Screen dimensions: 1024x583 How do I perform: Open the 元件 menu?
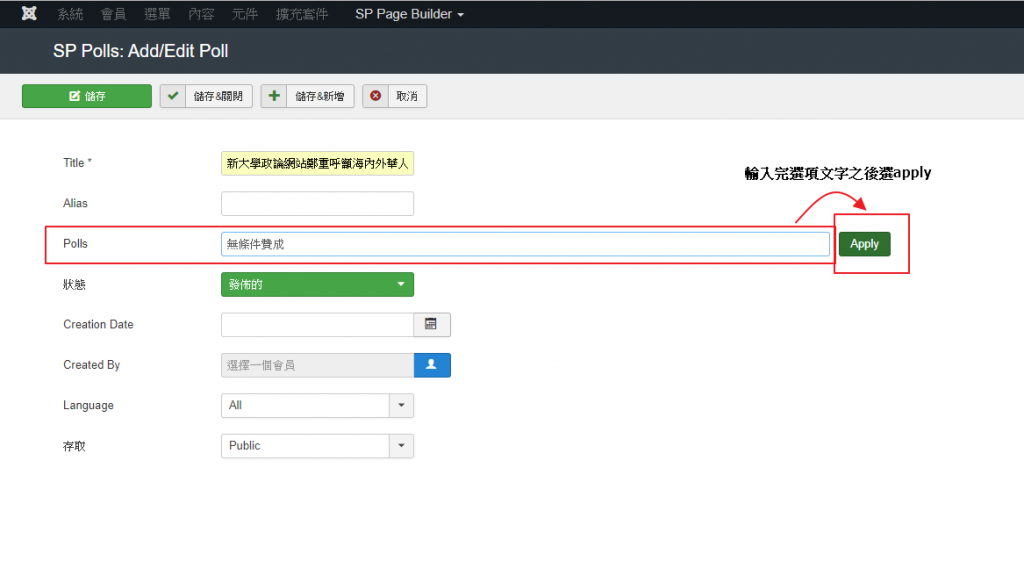tap(244, 15)
